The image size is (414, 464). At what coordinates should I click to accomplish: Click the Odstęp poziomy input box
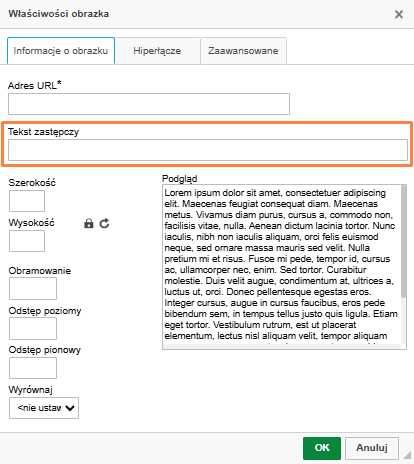point(33,329)
